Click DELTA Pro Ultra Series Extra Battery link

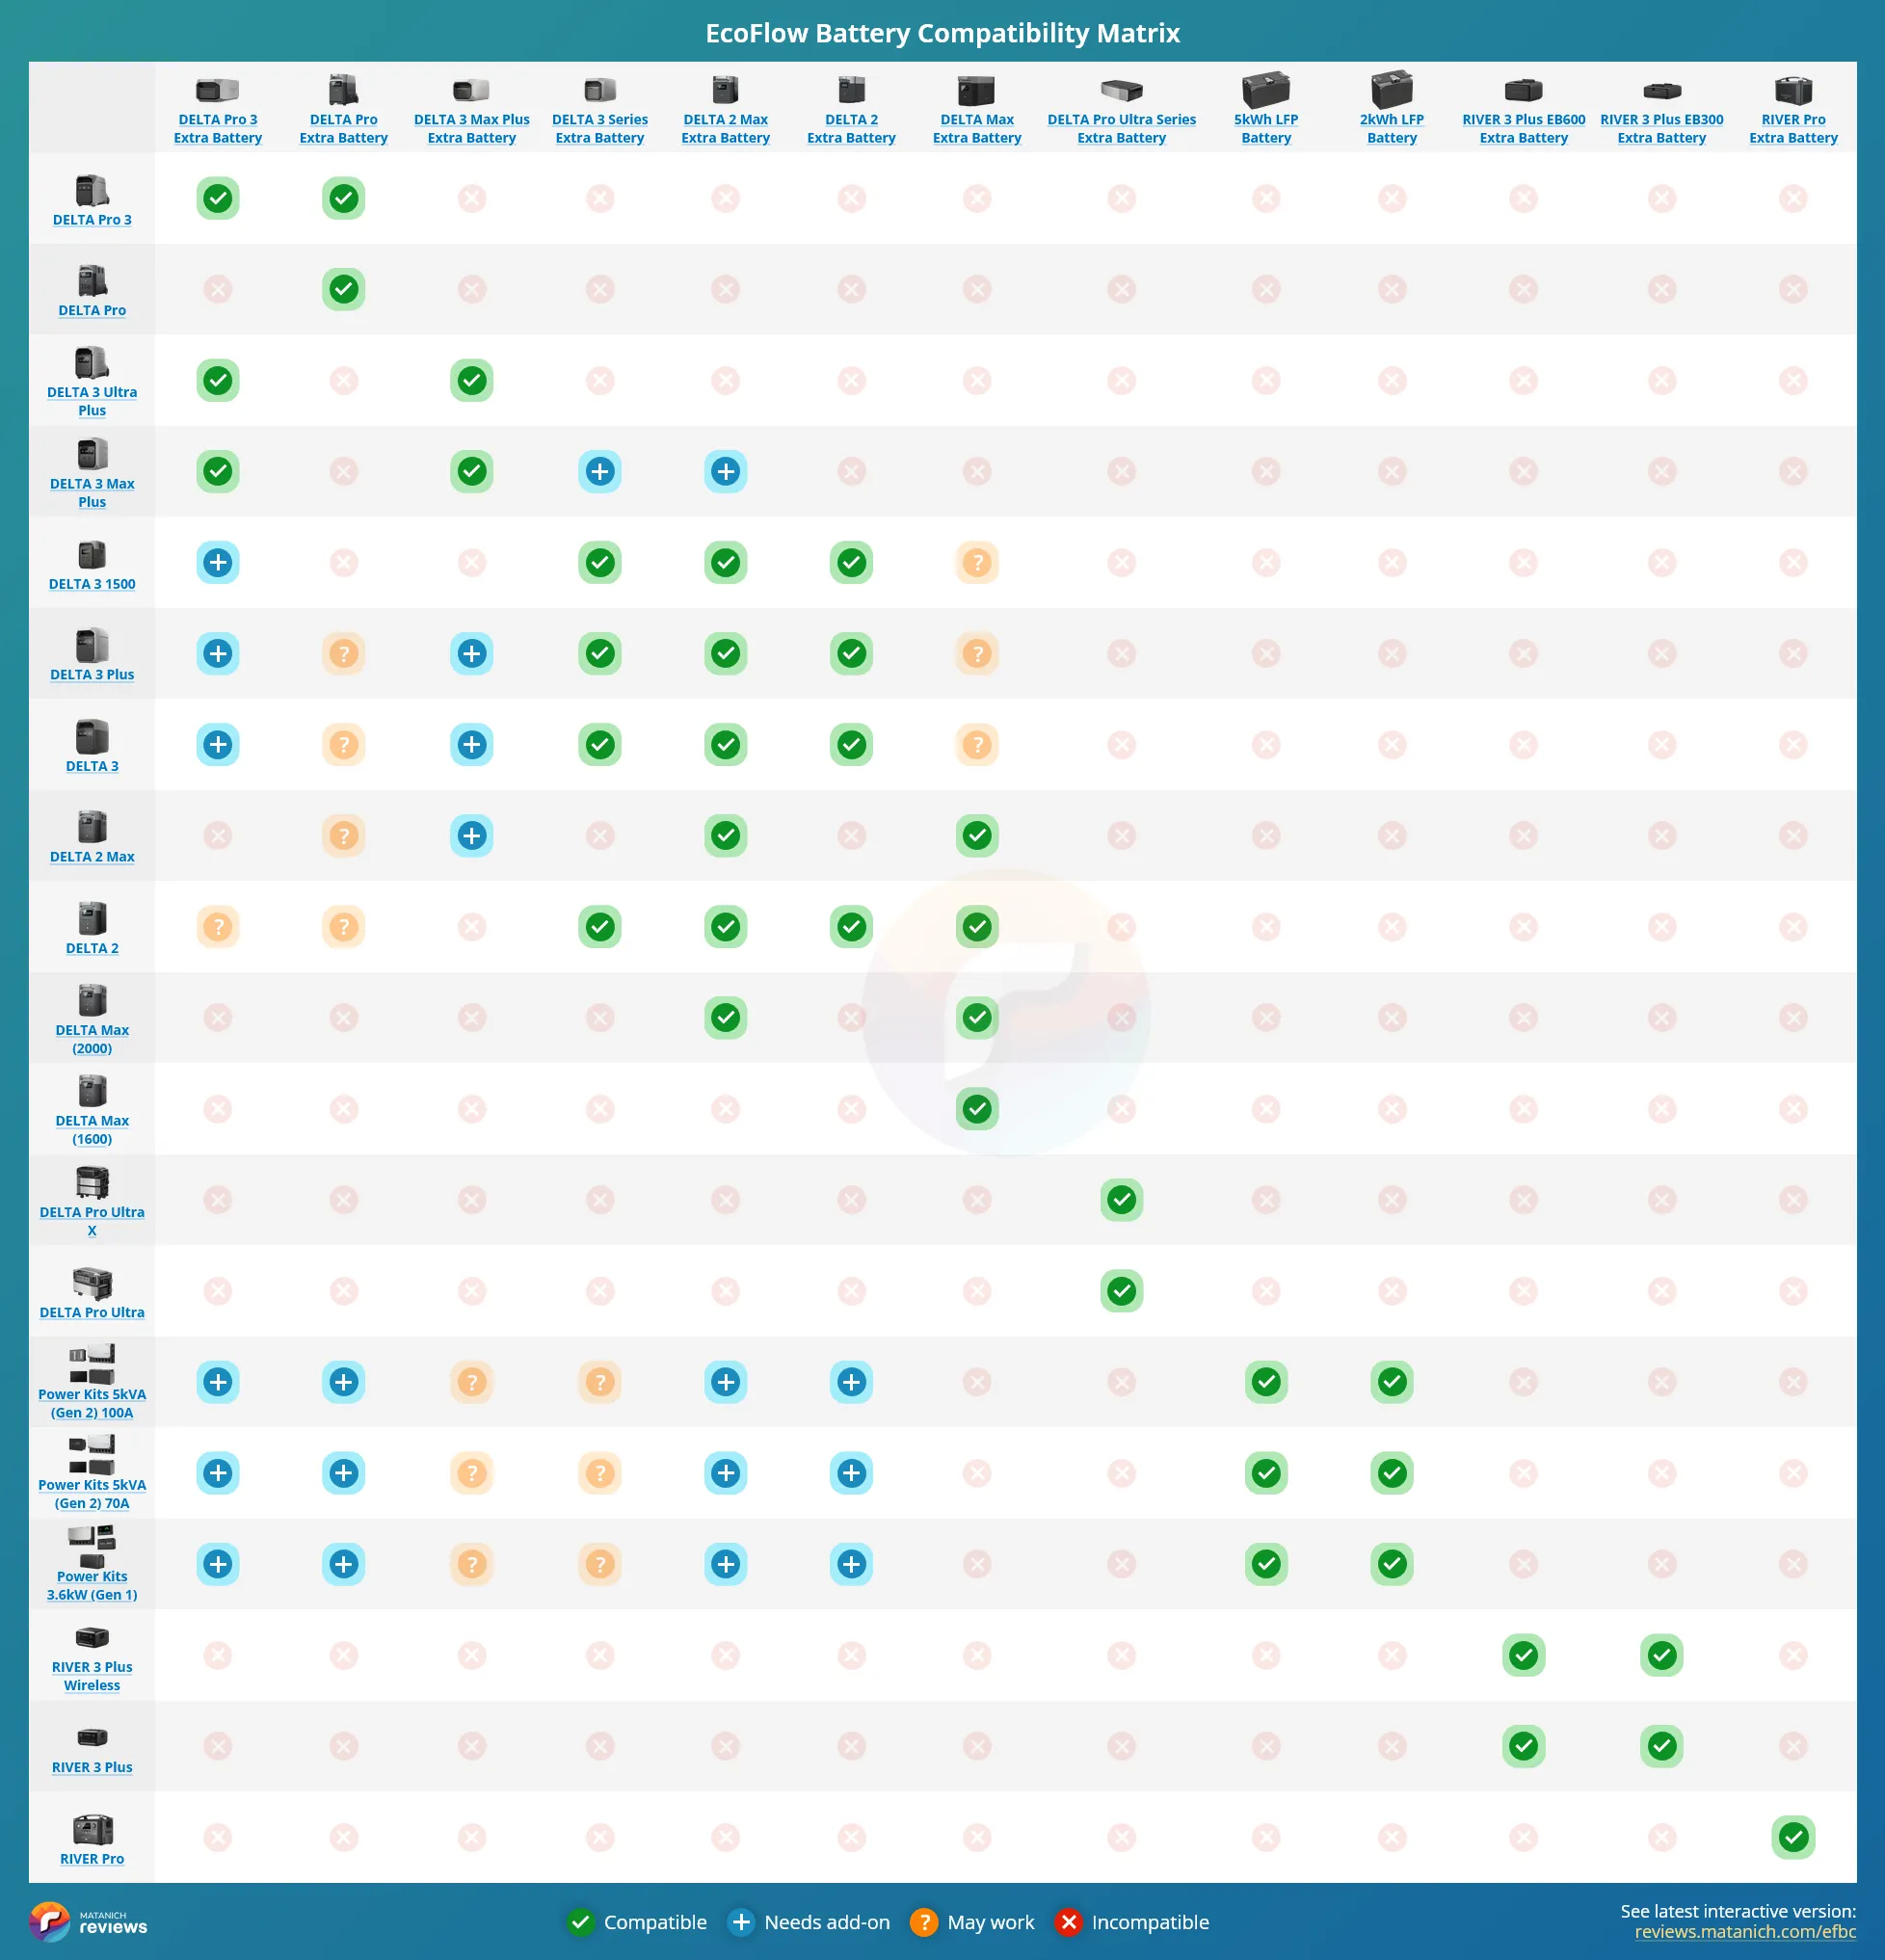pos(1122,128)
